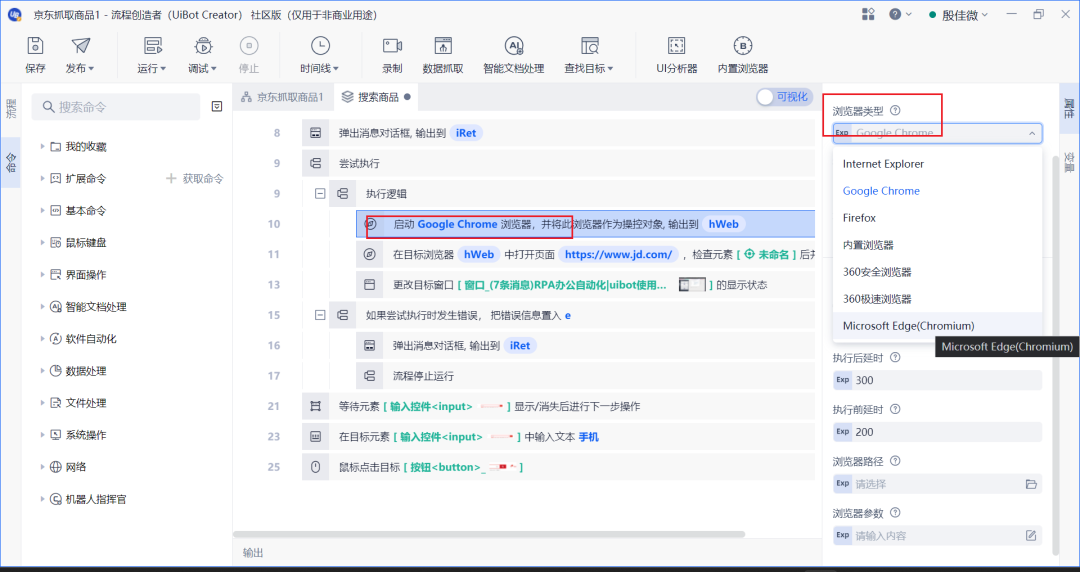The height and width of the screenshot is (572, 1080).
Task: Select Microsoft Edge(Chromium) from browser list
Action: [937, 326]
